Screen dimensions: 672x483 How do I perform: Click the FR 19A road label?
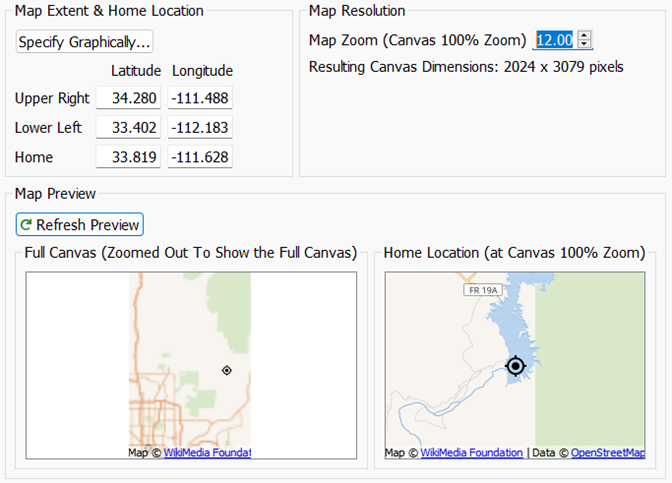(481, 290)
